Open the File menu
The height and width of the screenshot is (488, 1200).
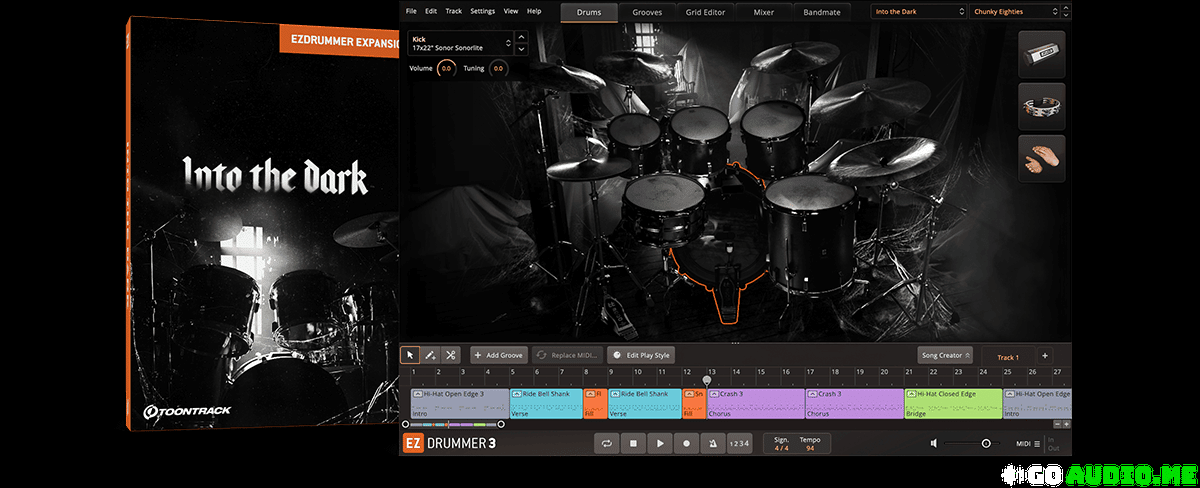(411, 11)
